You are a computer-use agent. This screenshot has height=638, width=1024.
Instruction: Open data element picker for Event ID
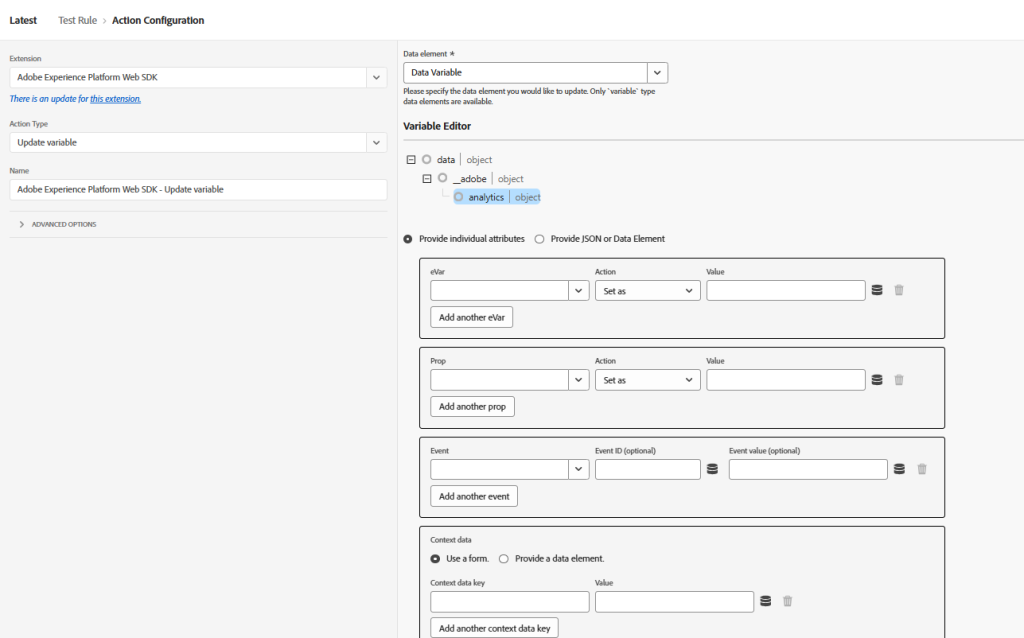[712, 469]
